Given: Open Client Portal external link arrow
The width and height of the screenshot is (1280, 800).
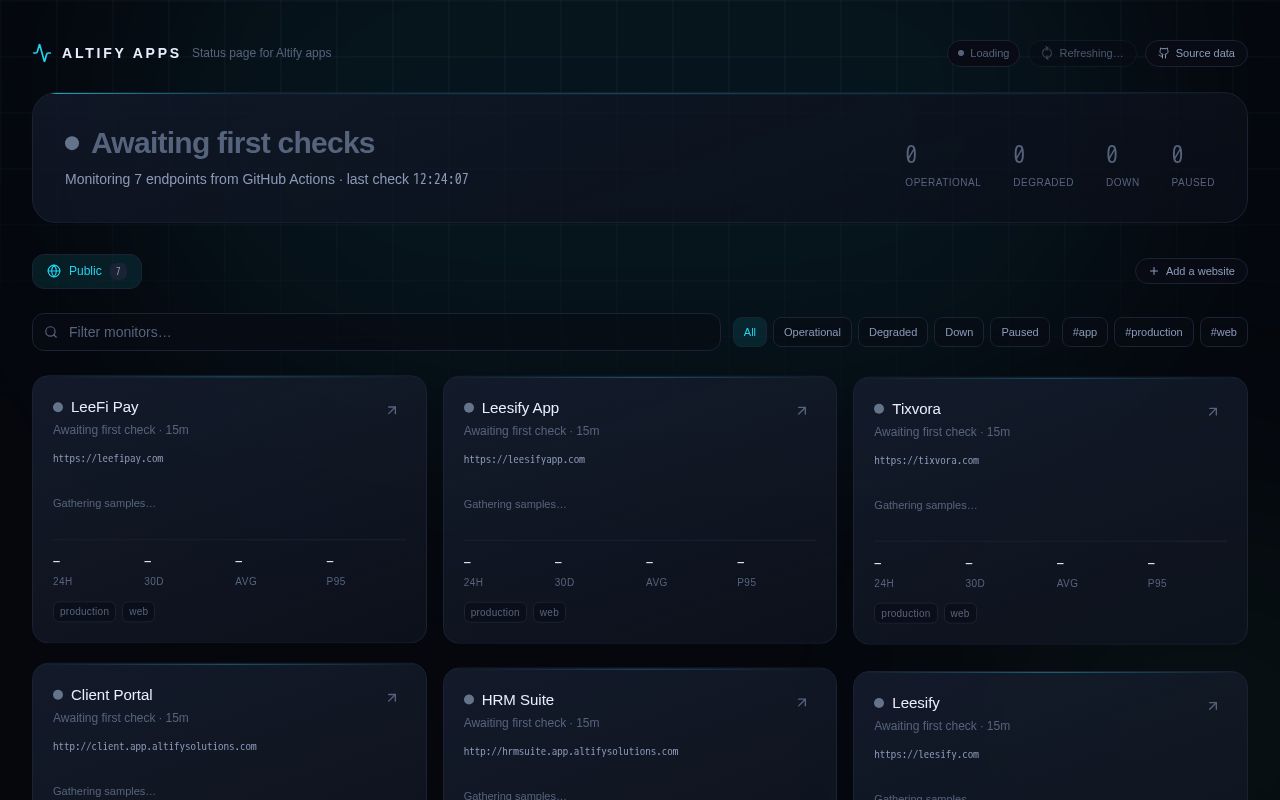Looking at the screenshot, I should click(x=392, y=698).
